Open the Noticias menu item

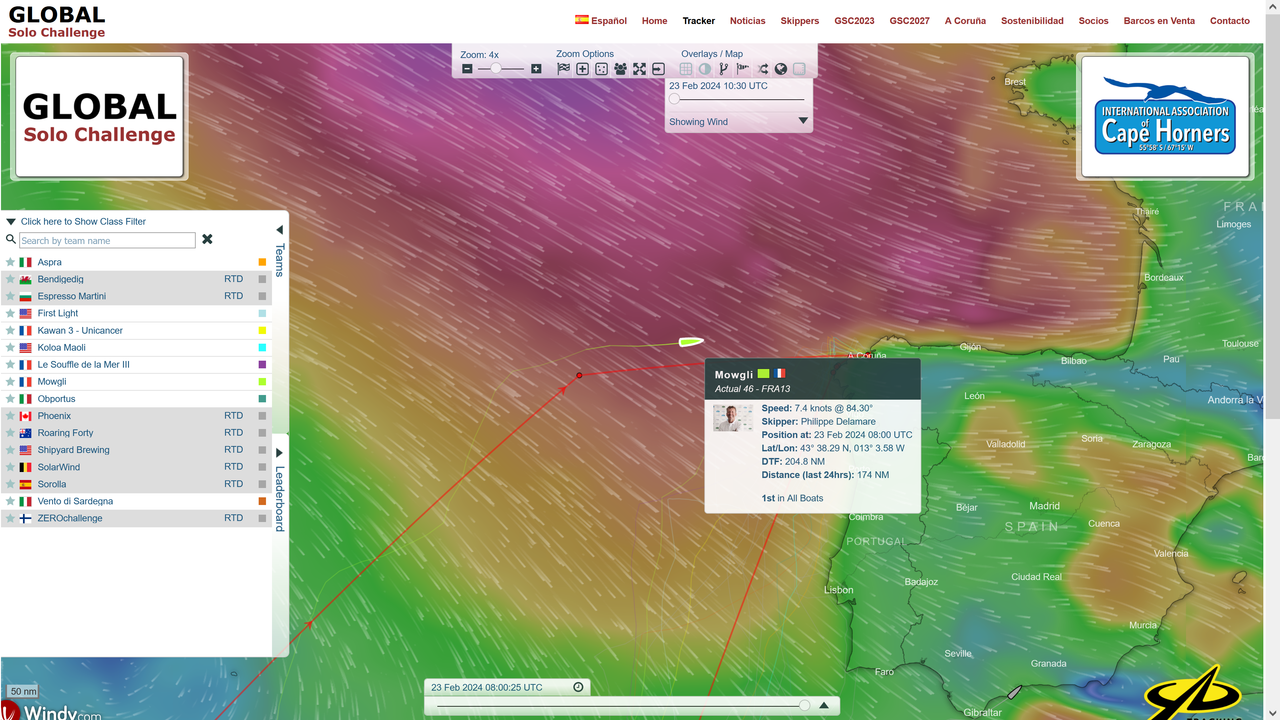coord(747,21)
